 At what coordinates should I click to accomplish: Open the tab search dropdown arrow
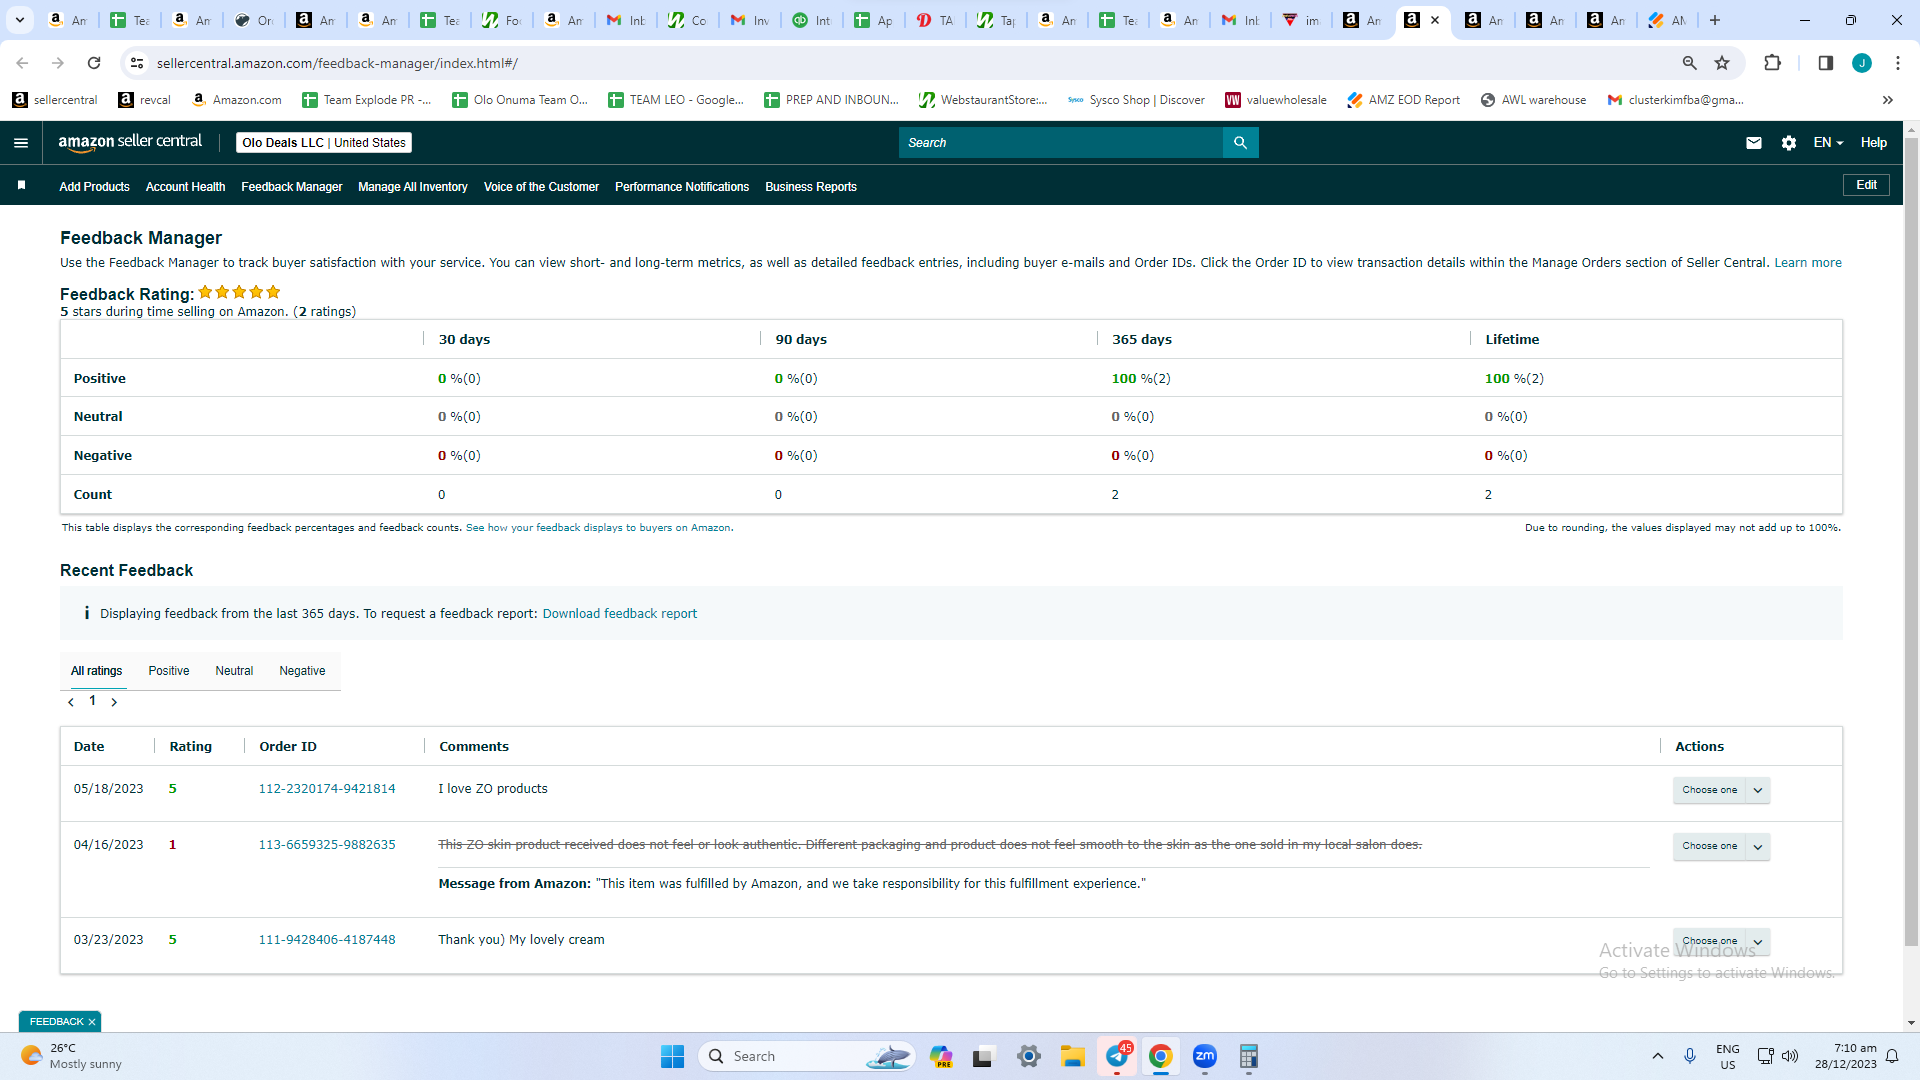pyautogui.click(x=20, y=20)
